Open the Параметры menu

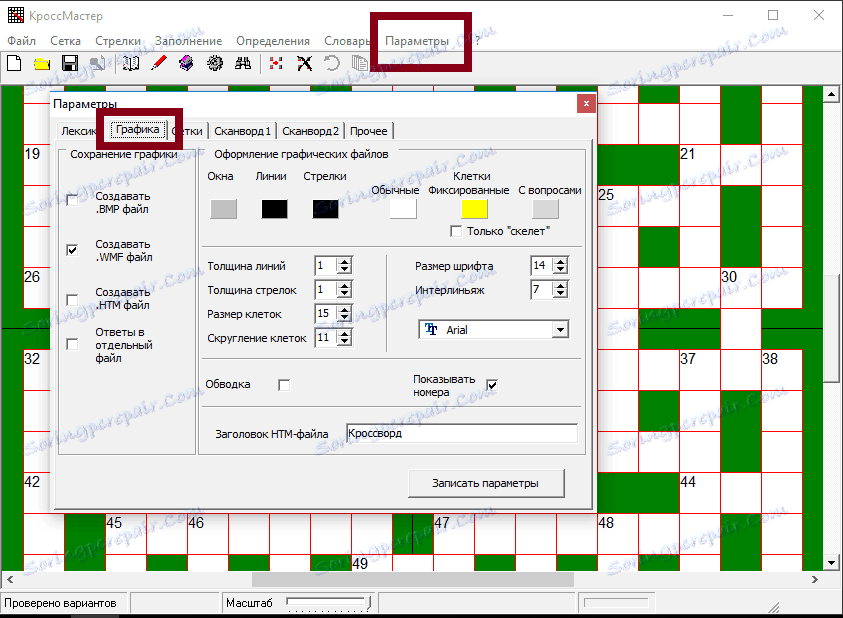pos(417,41)
